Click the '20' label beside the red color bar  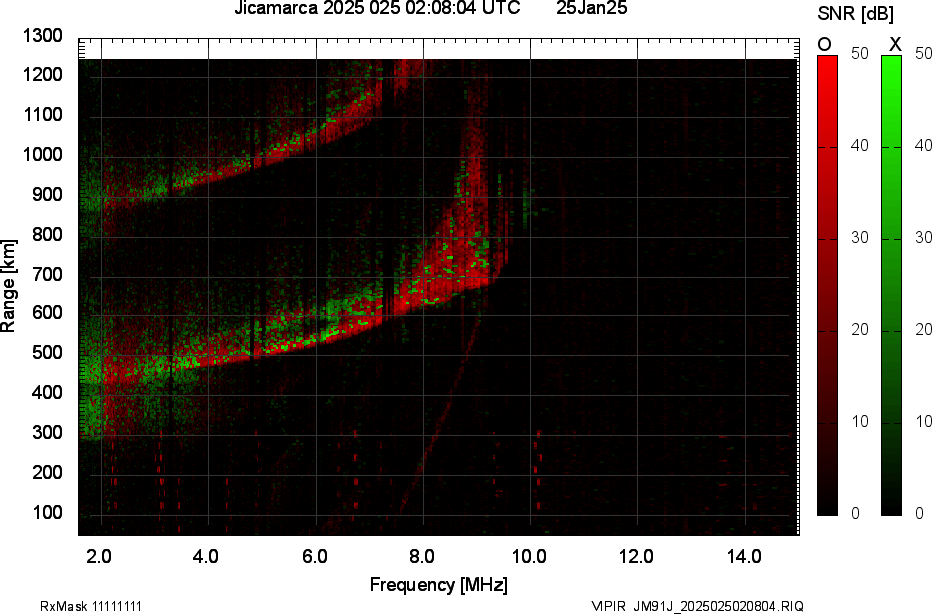point(859,329)
